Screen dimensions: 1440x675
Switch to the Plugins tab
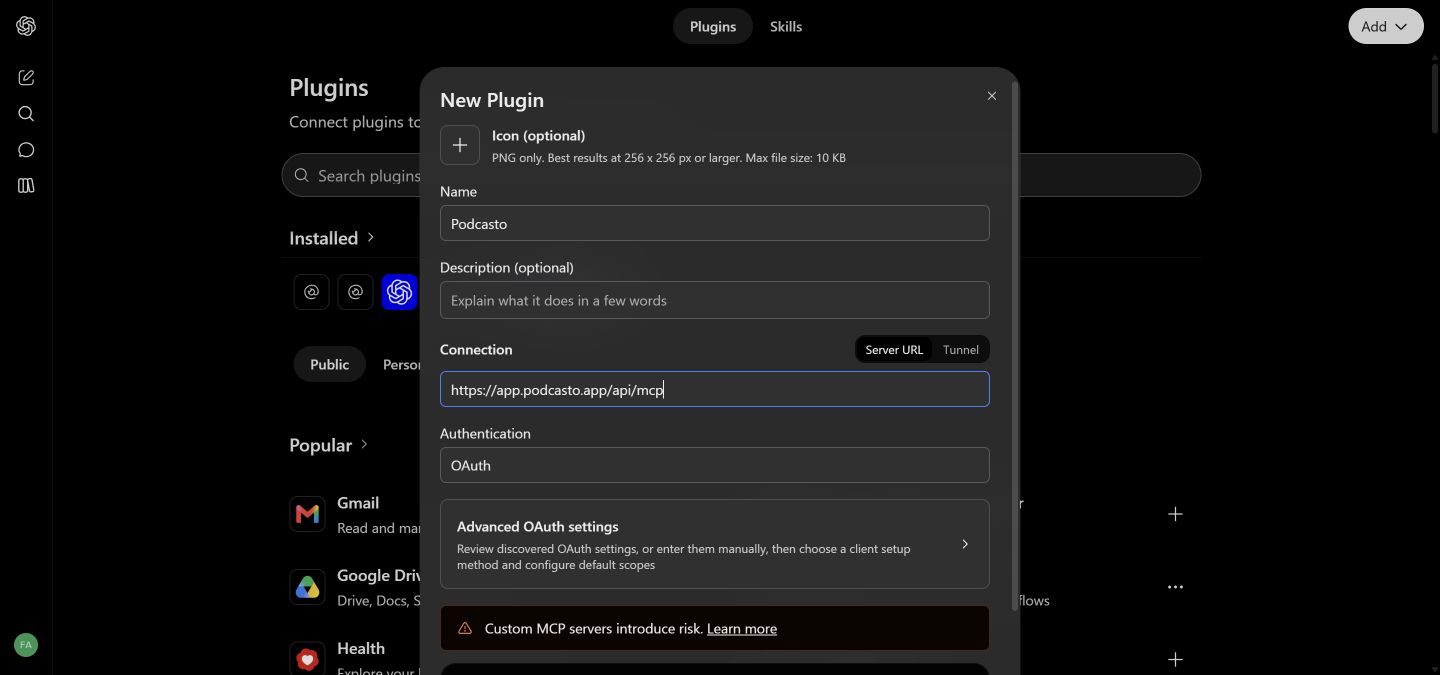point(713,26)
